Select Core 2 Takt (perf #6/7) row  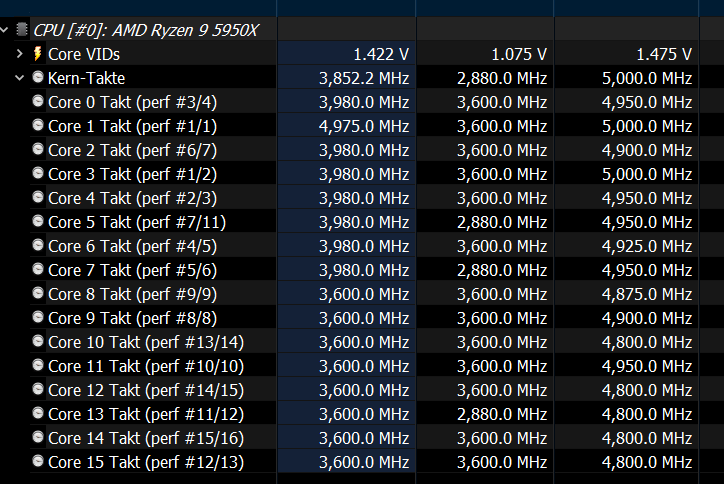click(x=362, y=150)
